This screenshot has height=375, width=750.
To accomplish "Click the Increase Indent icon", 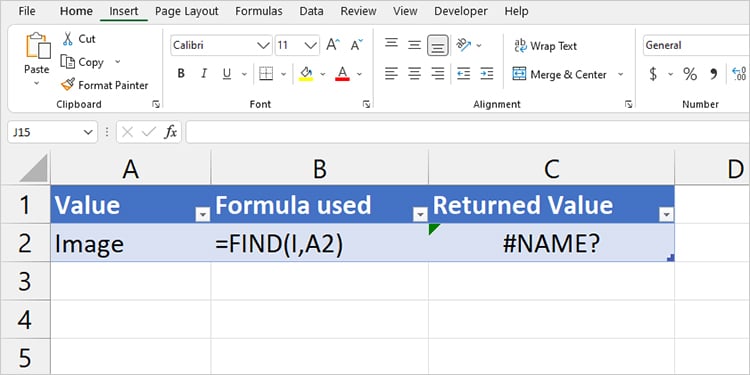I will 486,73.
